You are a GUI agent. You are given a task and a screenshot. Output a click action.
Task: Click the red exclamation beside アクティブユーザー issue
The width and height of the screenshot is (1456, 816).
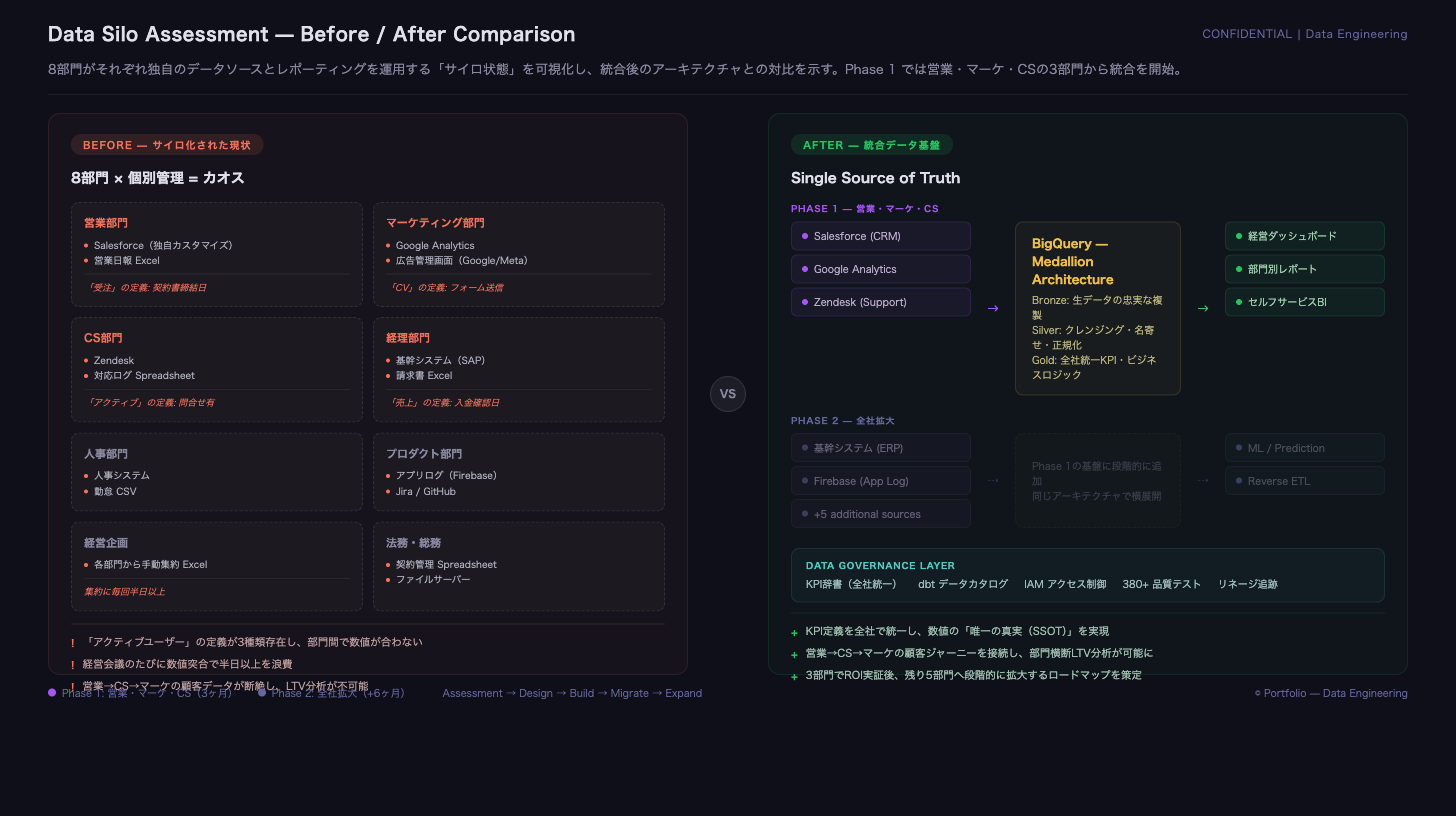tap(72, 643)
